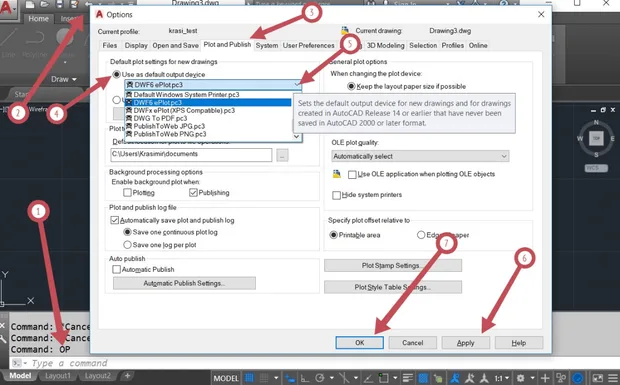Select Printable area radio button
Image resolution: width=620 pixels, height=385 pixels.
pos(333,235)
